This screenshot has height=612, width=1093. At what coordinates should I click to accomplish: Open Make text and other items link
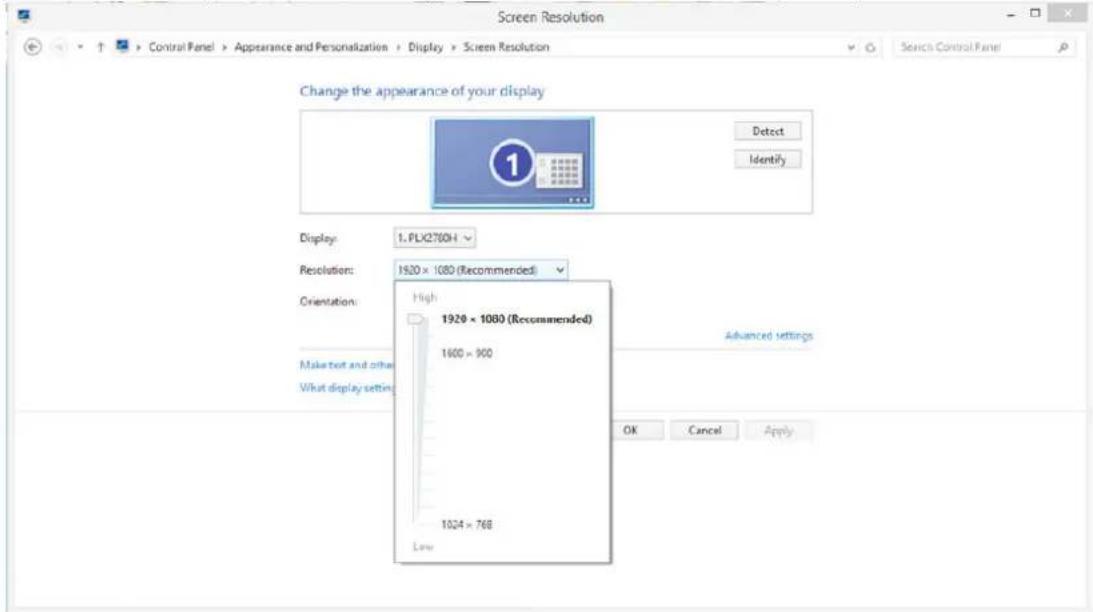[x=347, y=365]
